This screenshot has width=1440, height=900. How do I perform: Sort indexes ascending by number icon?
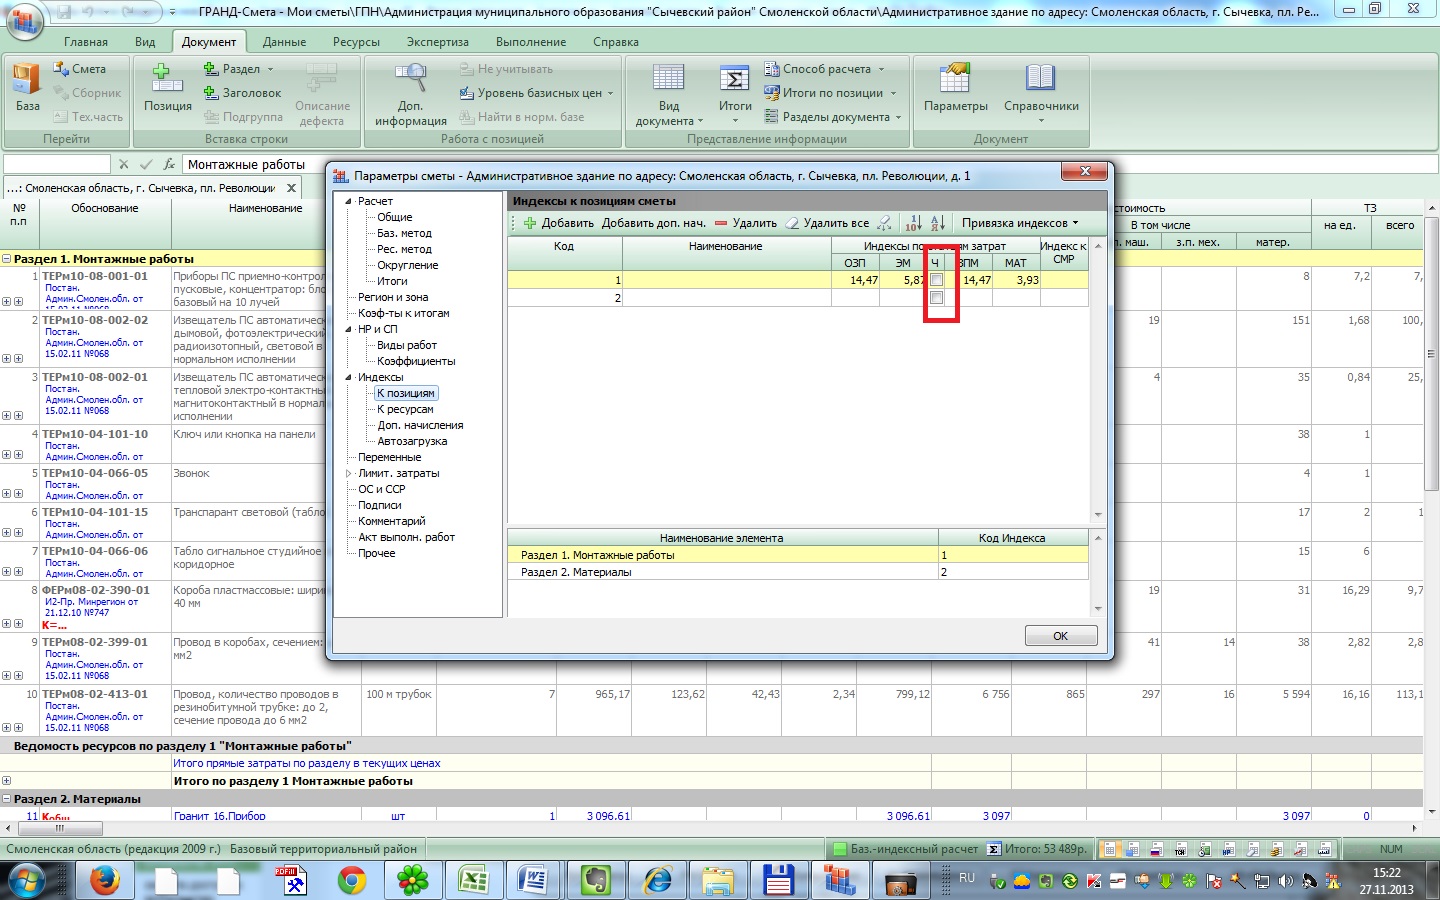click(913, 223)
